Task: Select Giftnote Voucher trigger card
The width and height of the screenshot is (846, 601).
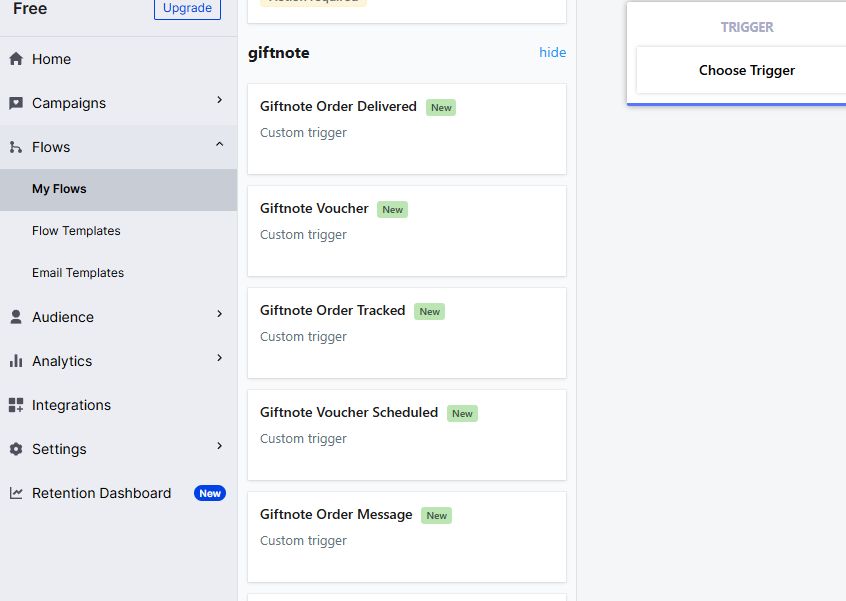Action: pyautogui.click(x=407, y=231)
